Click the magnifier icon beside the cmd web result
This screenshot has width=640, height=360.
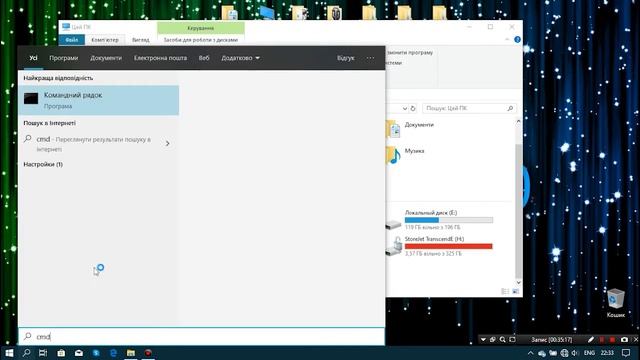tap(28, 139)
